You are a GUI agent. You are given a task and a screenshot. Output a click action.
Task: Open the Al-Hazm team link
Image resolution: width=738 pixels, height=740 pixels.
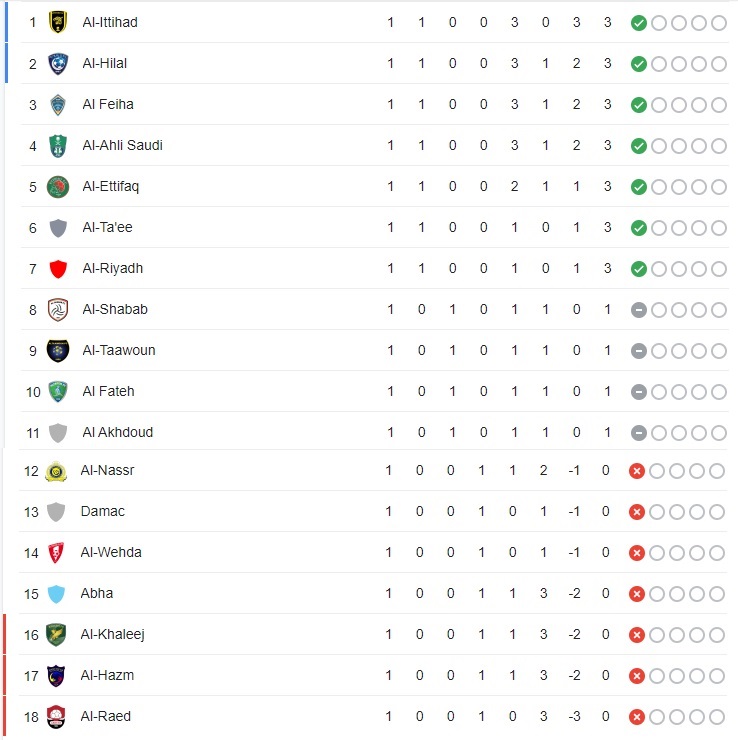tap(107, 675)
